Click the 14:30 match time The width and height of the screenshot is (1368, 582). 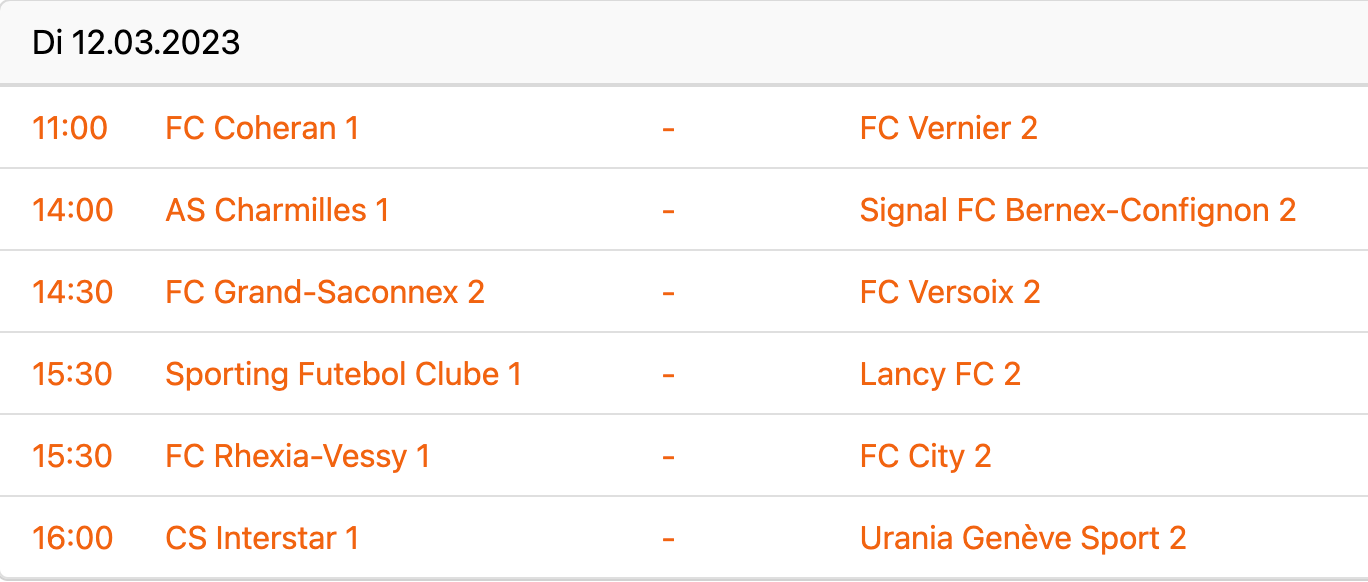point(72,292)
